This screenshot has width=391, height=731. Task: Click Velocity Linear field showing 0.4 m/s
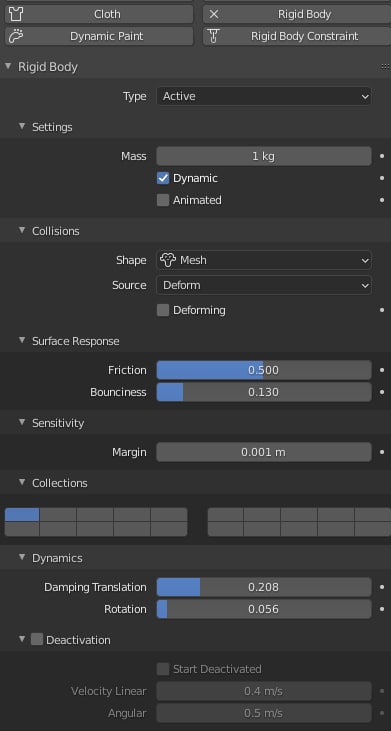[x=264, y=691]
